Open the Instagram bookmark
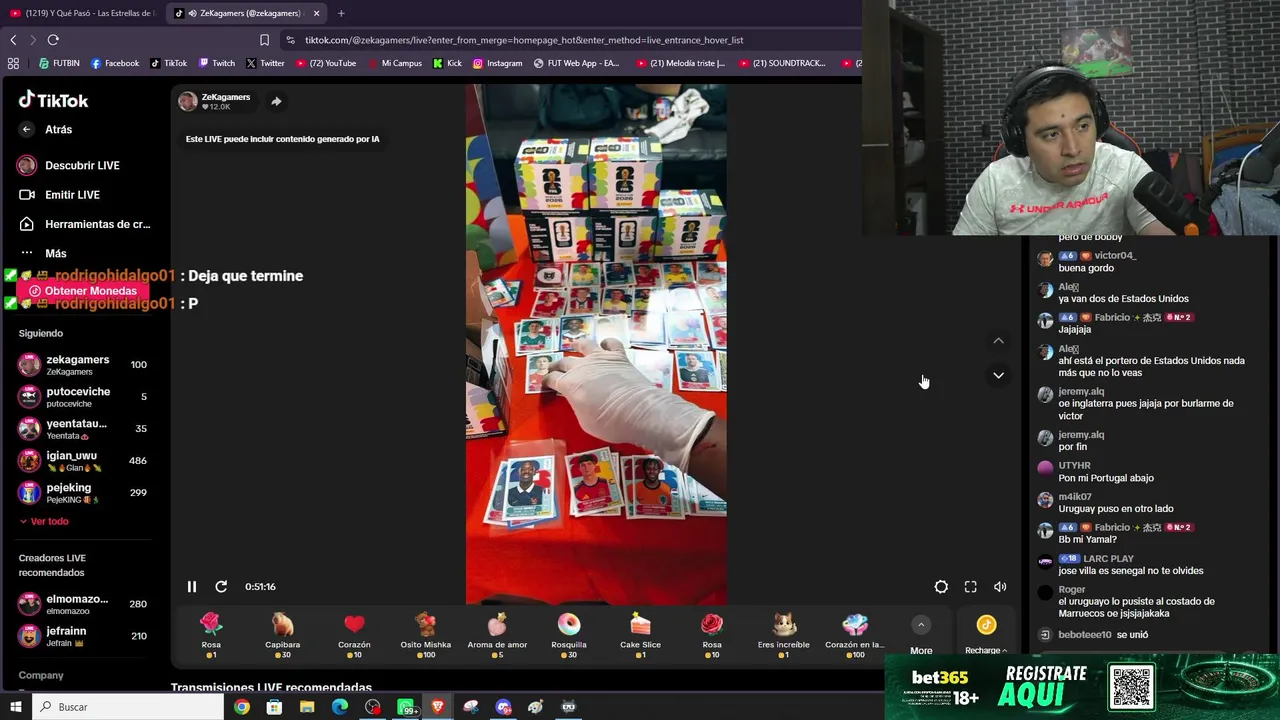 497,63
